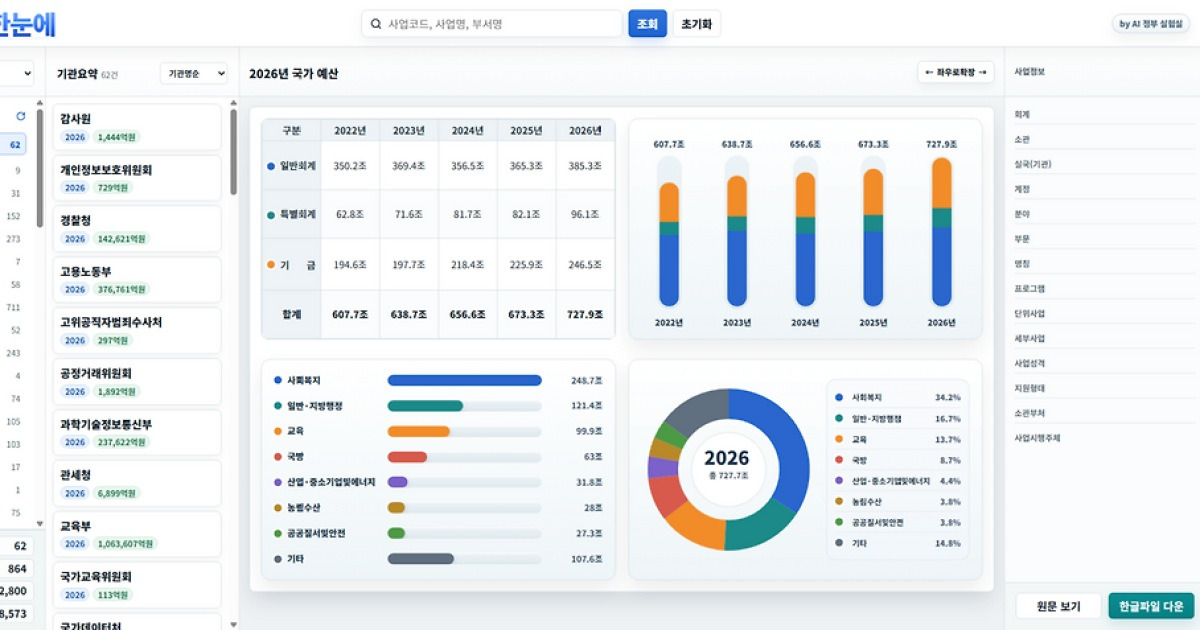Click the blue 사회복지 dot in the donut legend
Screen dimensions: 1200x630
point(838,397)
